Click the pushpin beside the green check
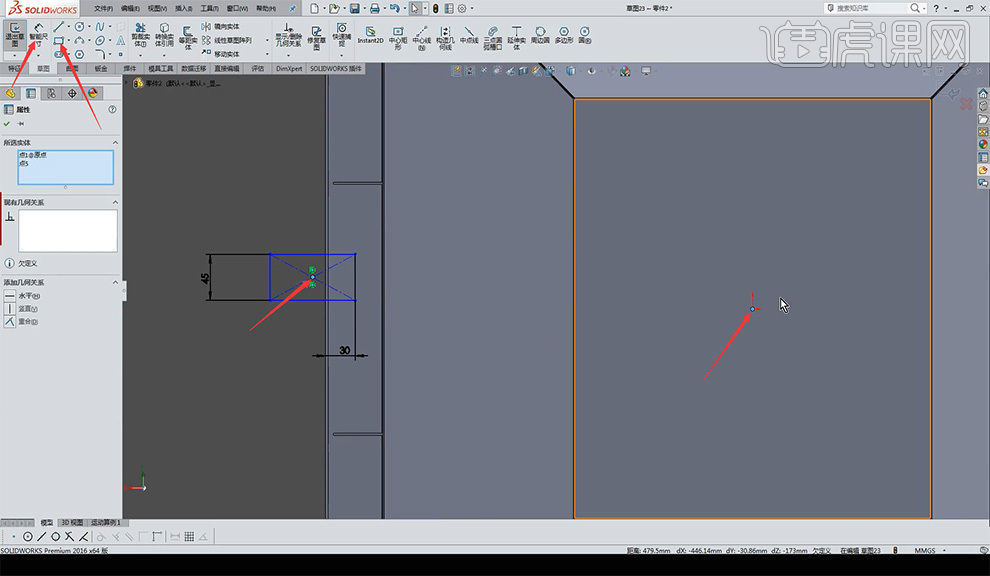Image resolution: width=990 pixels, height=576 pixels. [x=21, y=124]
